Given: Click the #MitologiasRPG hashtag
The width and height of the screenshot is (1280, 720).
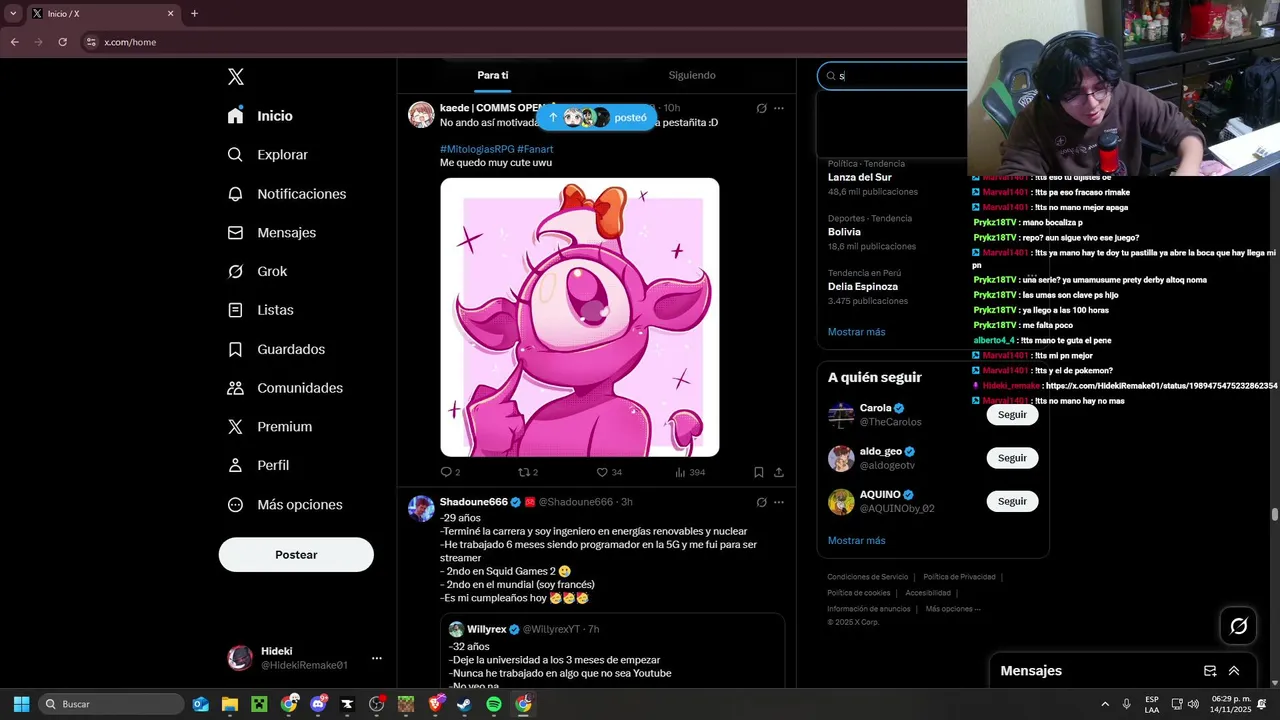Looking at the screenshot, I should click(477, 149).
